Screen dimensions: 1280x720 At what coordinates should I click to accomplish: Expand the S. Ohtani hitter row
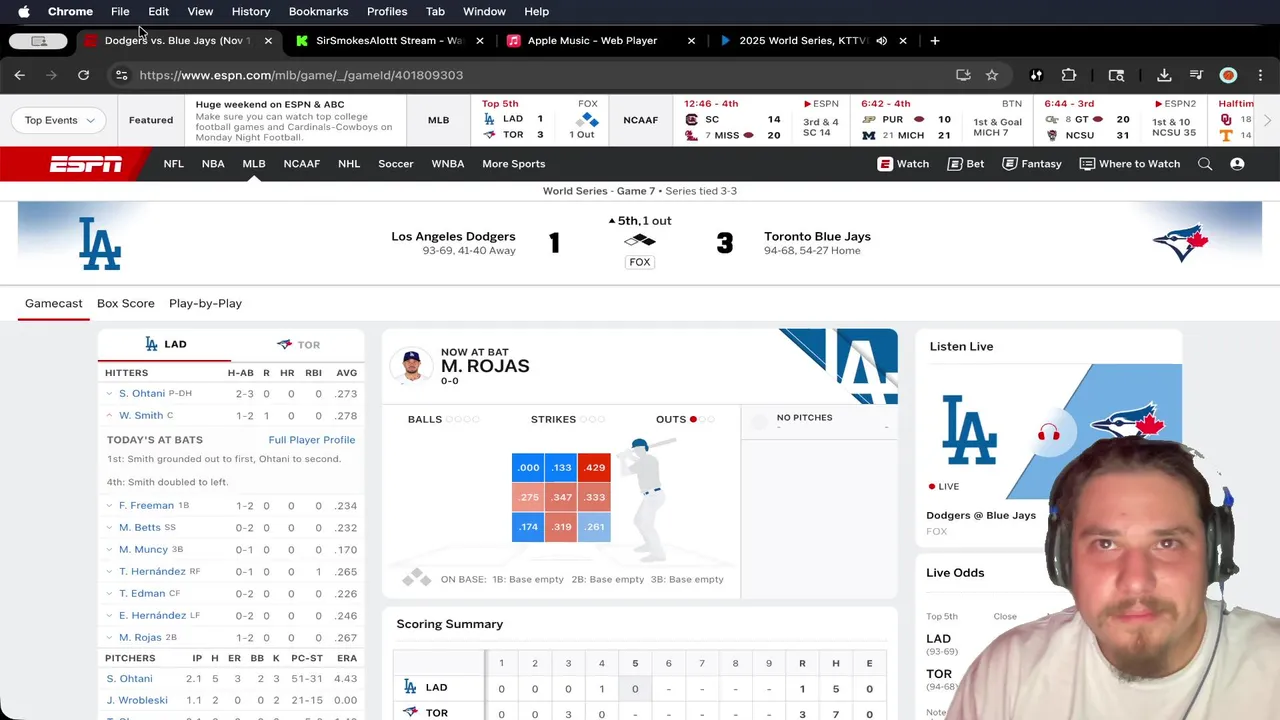(x=109, y=394)
